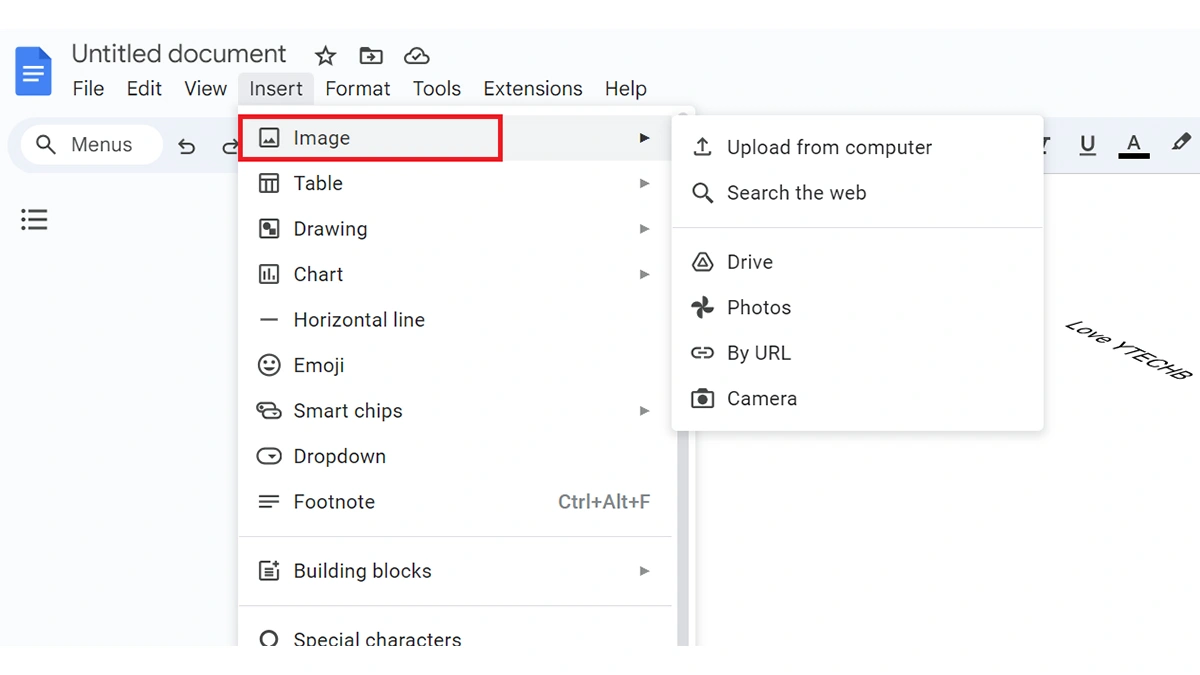Image resolution: width=1200 pixels, height=675 pixels.
Task: Check the cloud document status icon
Action: tap(416, 56)
